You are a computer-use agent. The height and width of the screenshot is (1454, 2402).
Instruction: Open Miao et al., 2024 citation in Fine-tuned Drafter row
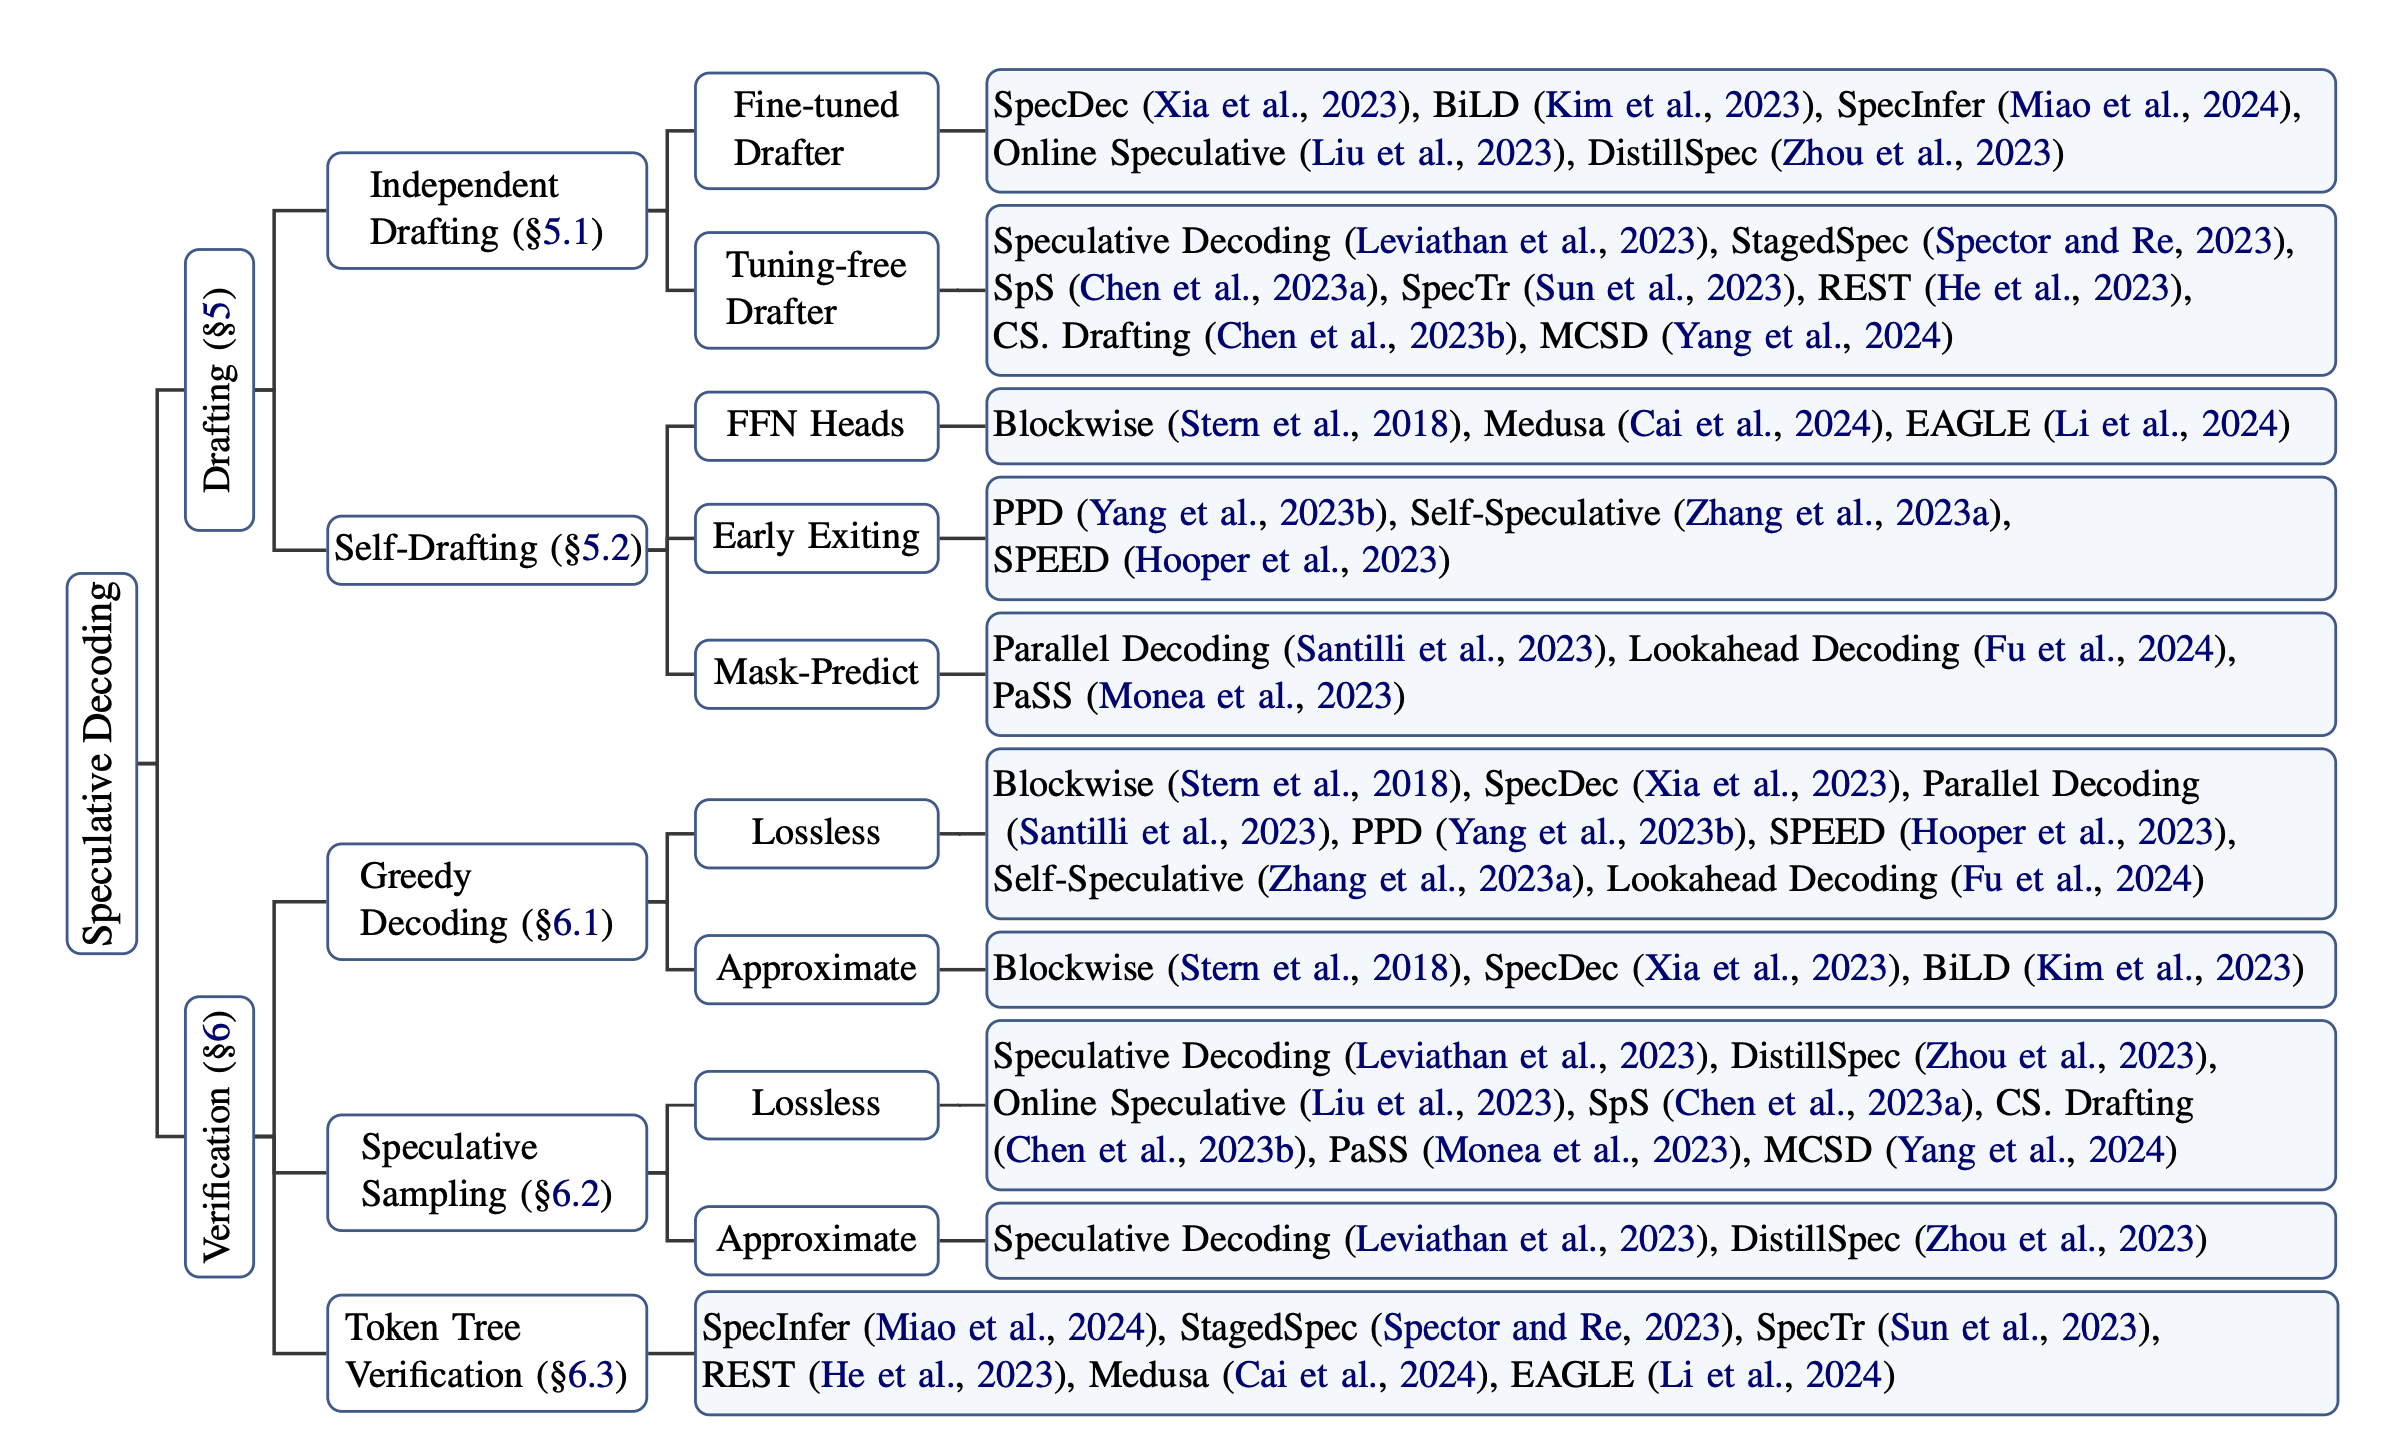tap(2144, 105)
